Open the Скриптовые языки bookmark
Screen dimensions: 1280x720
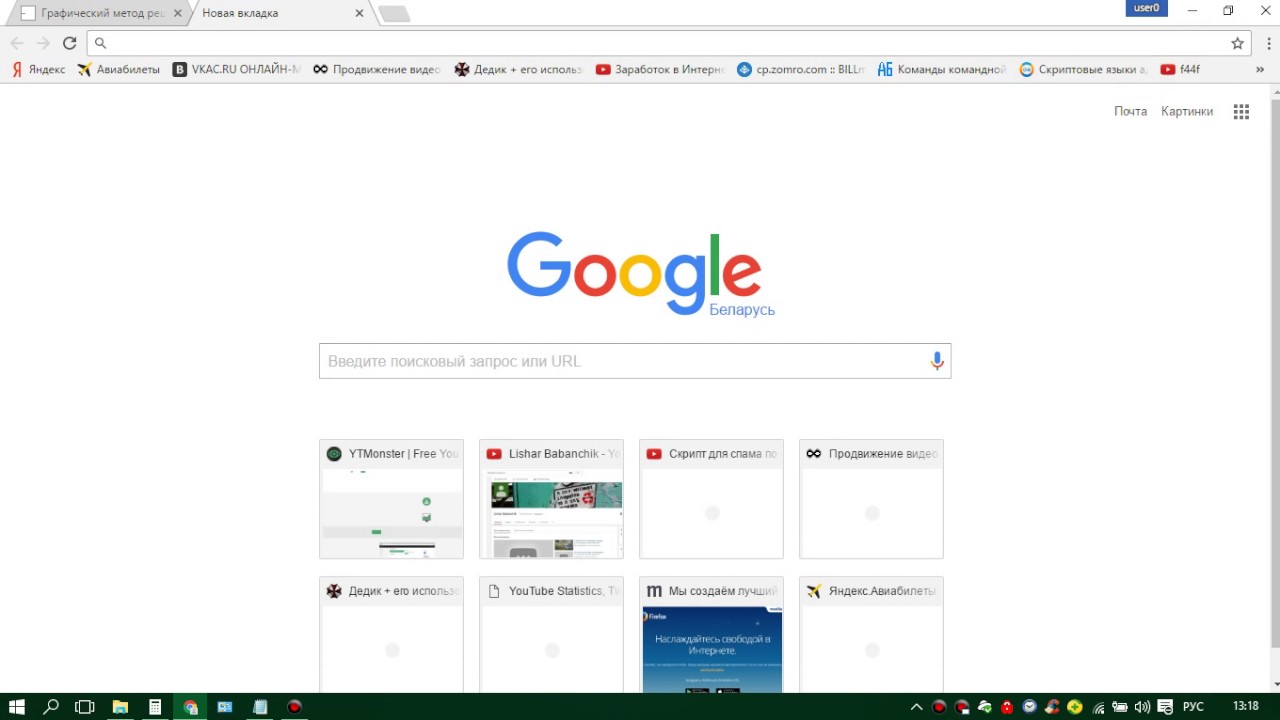pos(1084,70)
